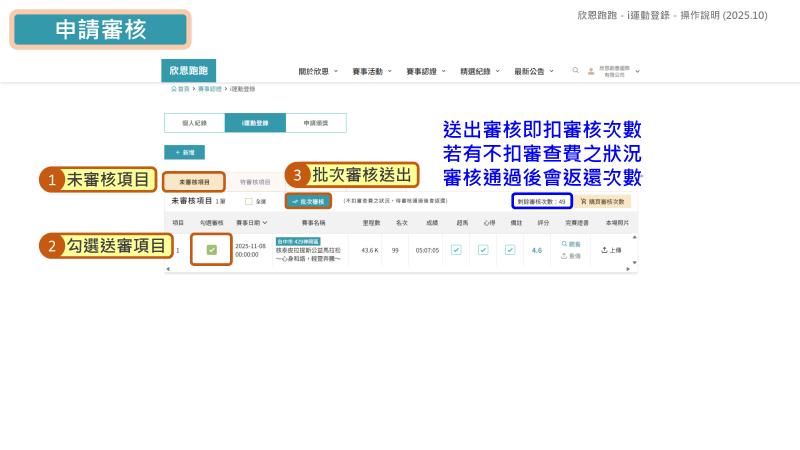
Task: Click the 欣恩跑跑 site logo
Action: tap(188, 71)
